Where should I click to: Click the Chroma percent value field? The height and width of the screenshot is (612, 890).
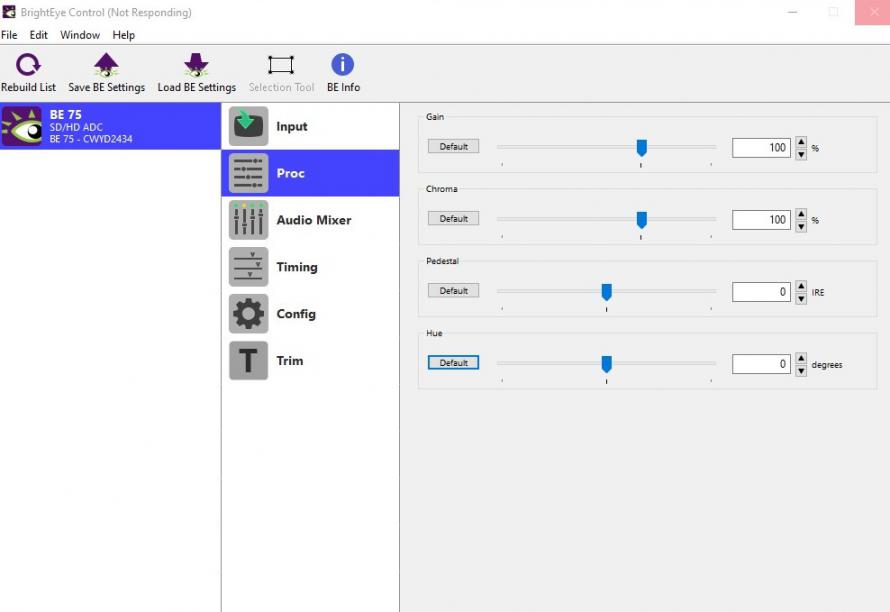[x=761, y=220]
